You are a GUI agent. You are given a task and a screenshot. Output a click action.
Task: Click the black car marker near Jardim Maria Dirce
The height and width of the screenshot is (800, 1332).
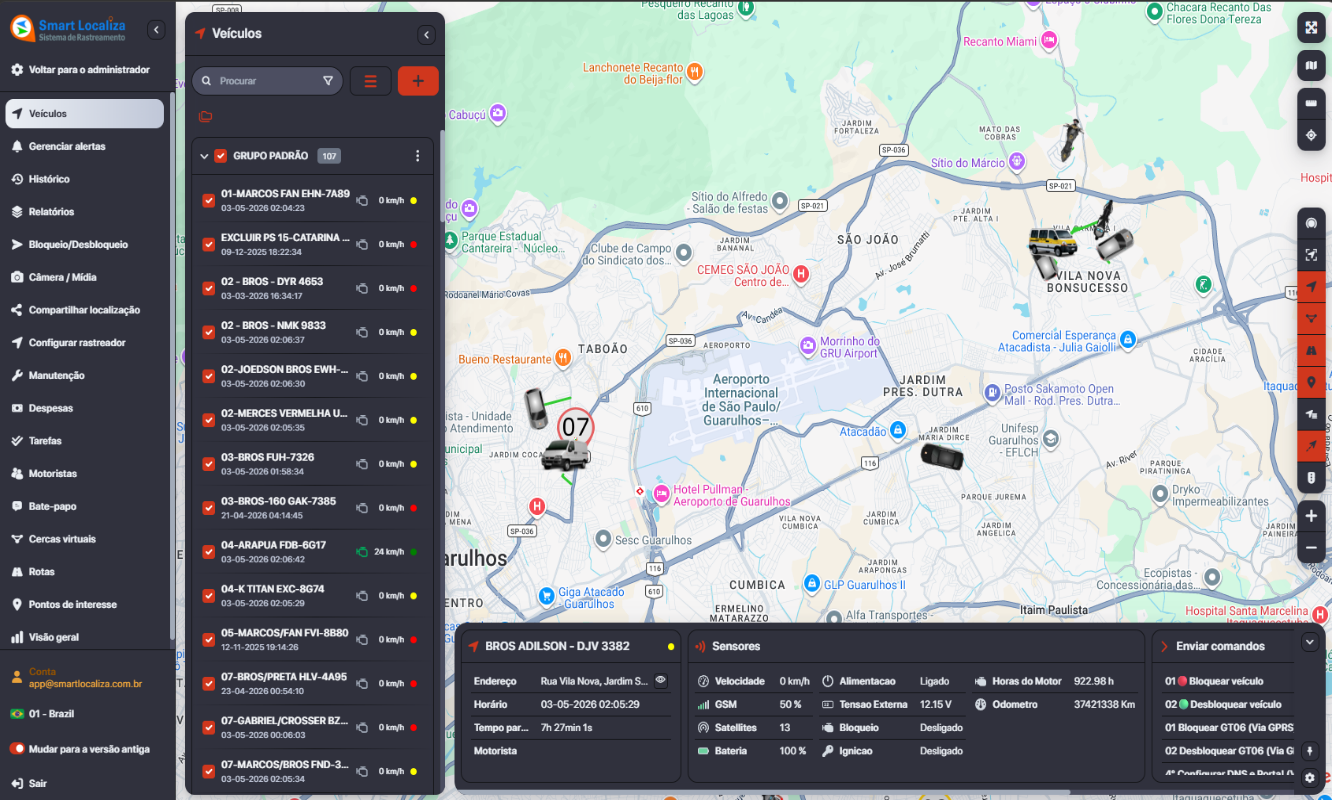pyautogui.click(x=942, y=456)
